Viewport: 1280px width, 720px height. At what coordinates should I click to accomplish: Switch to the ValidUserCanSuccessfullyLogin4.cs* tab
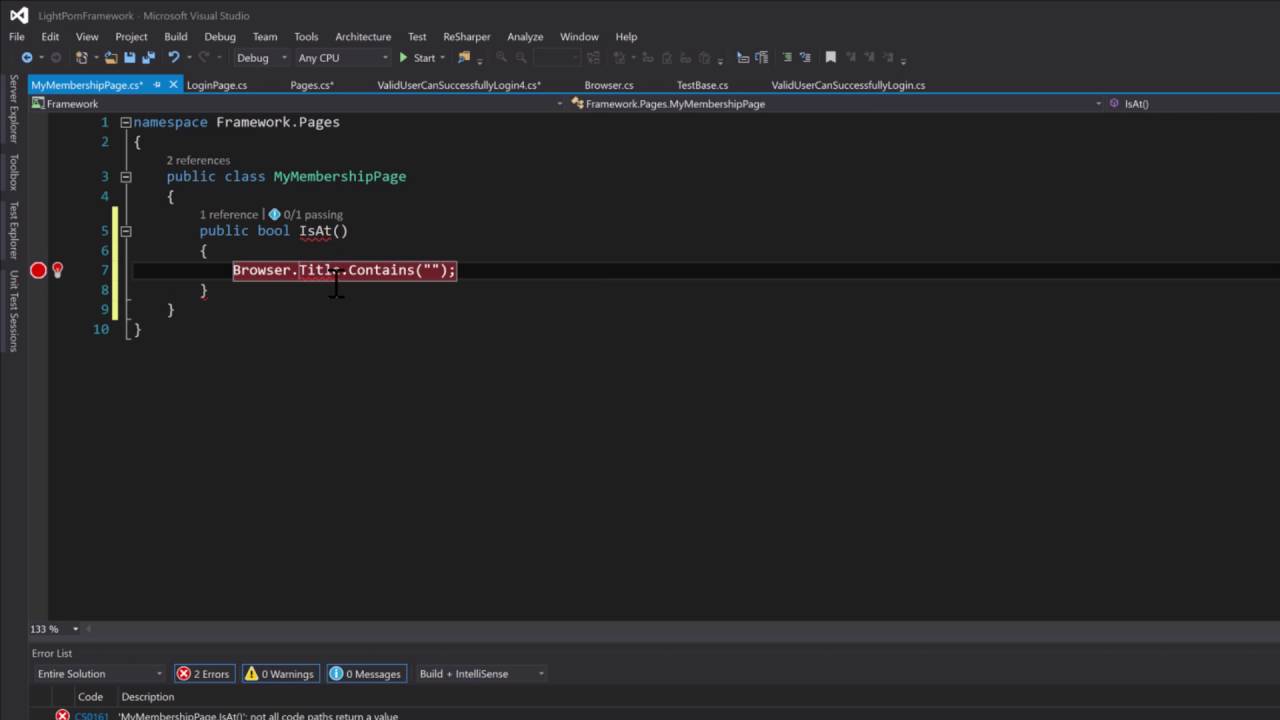pos(459,85)
